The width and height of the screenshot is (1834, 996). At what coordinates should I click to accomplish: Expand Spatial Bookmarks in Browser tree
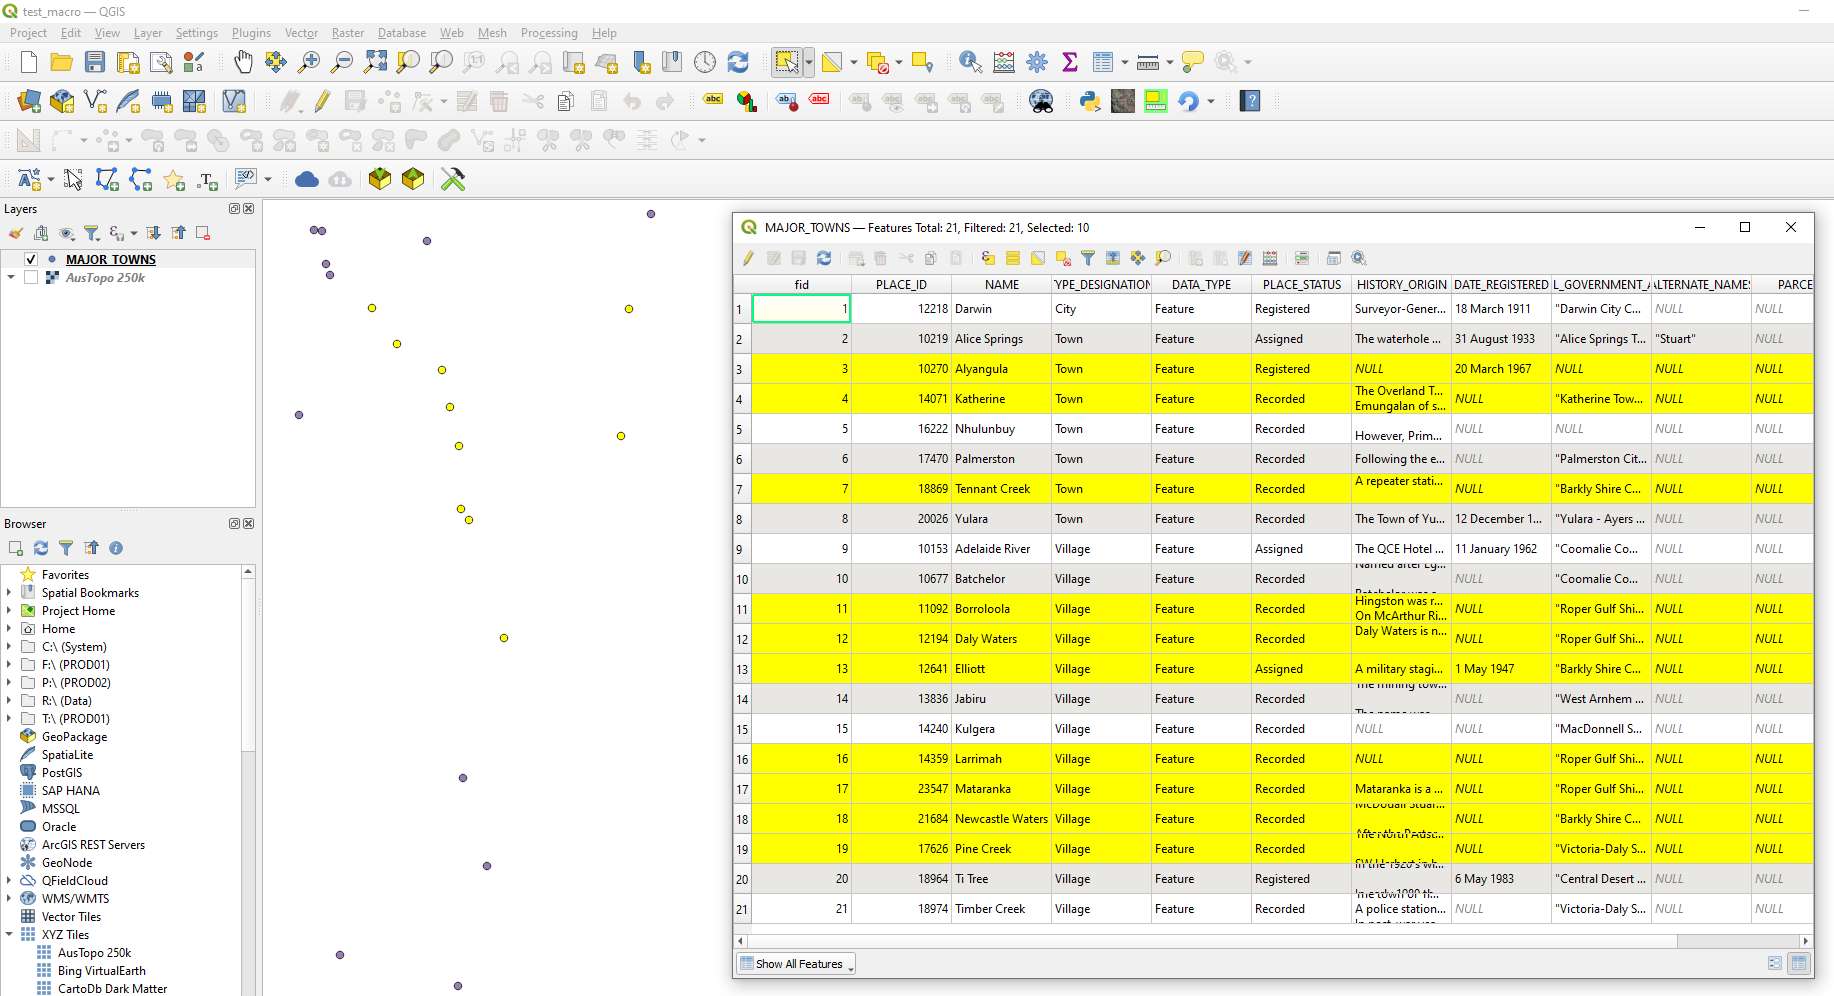click(x=9, y=593)
